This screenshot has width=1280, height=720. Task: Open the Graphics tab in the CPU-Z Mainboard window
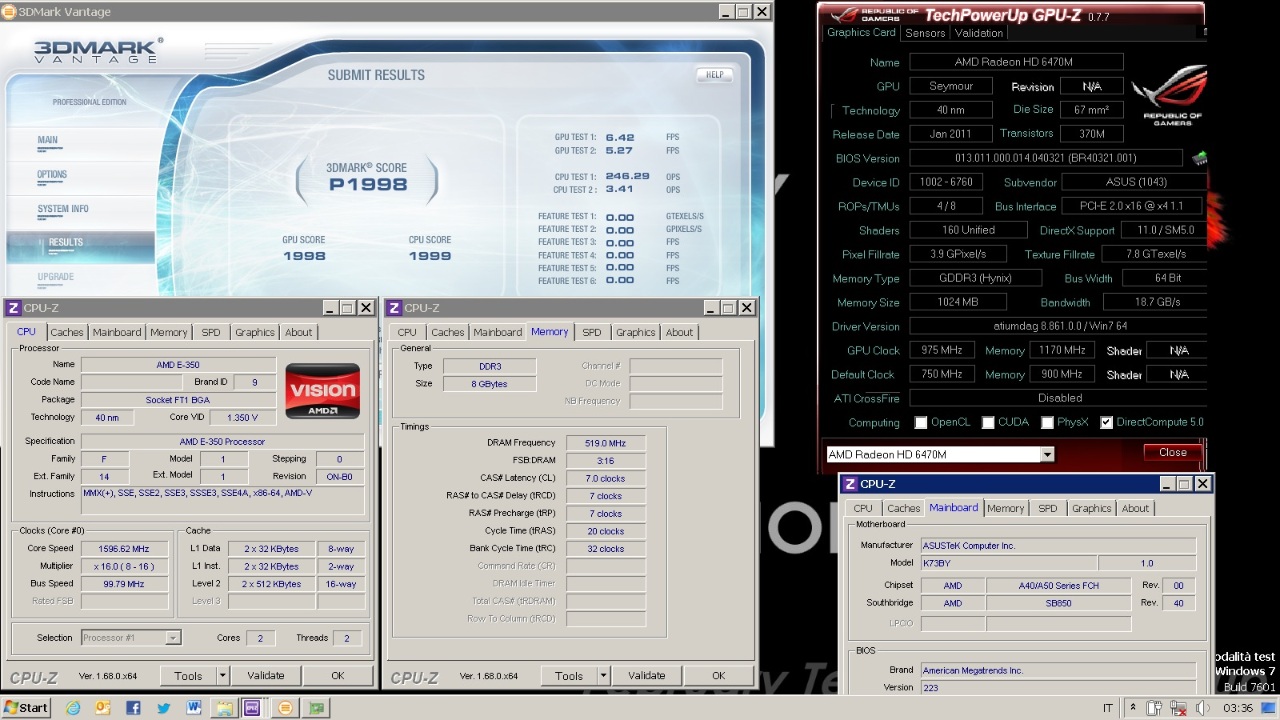[1091, 508]
